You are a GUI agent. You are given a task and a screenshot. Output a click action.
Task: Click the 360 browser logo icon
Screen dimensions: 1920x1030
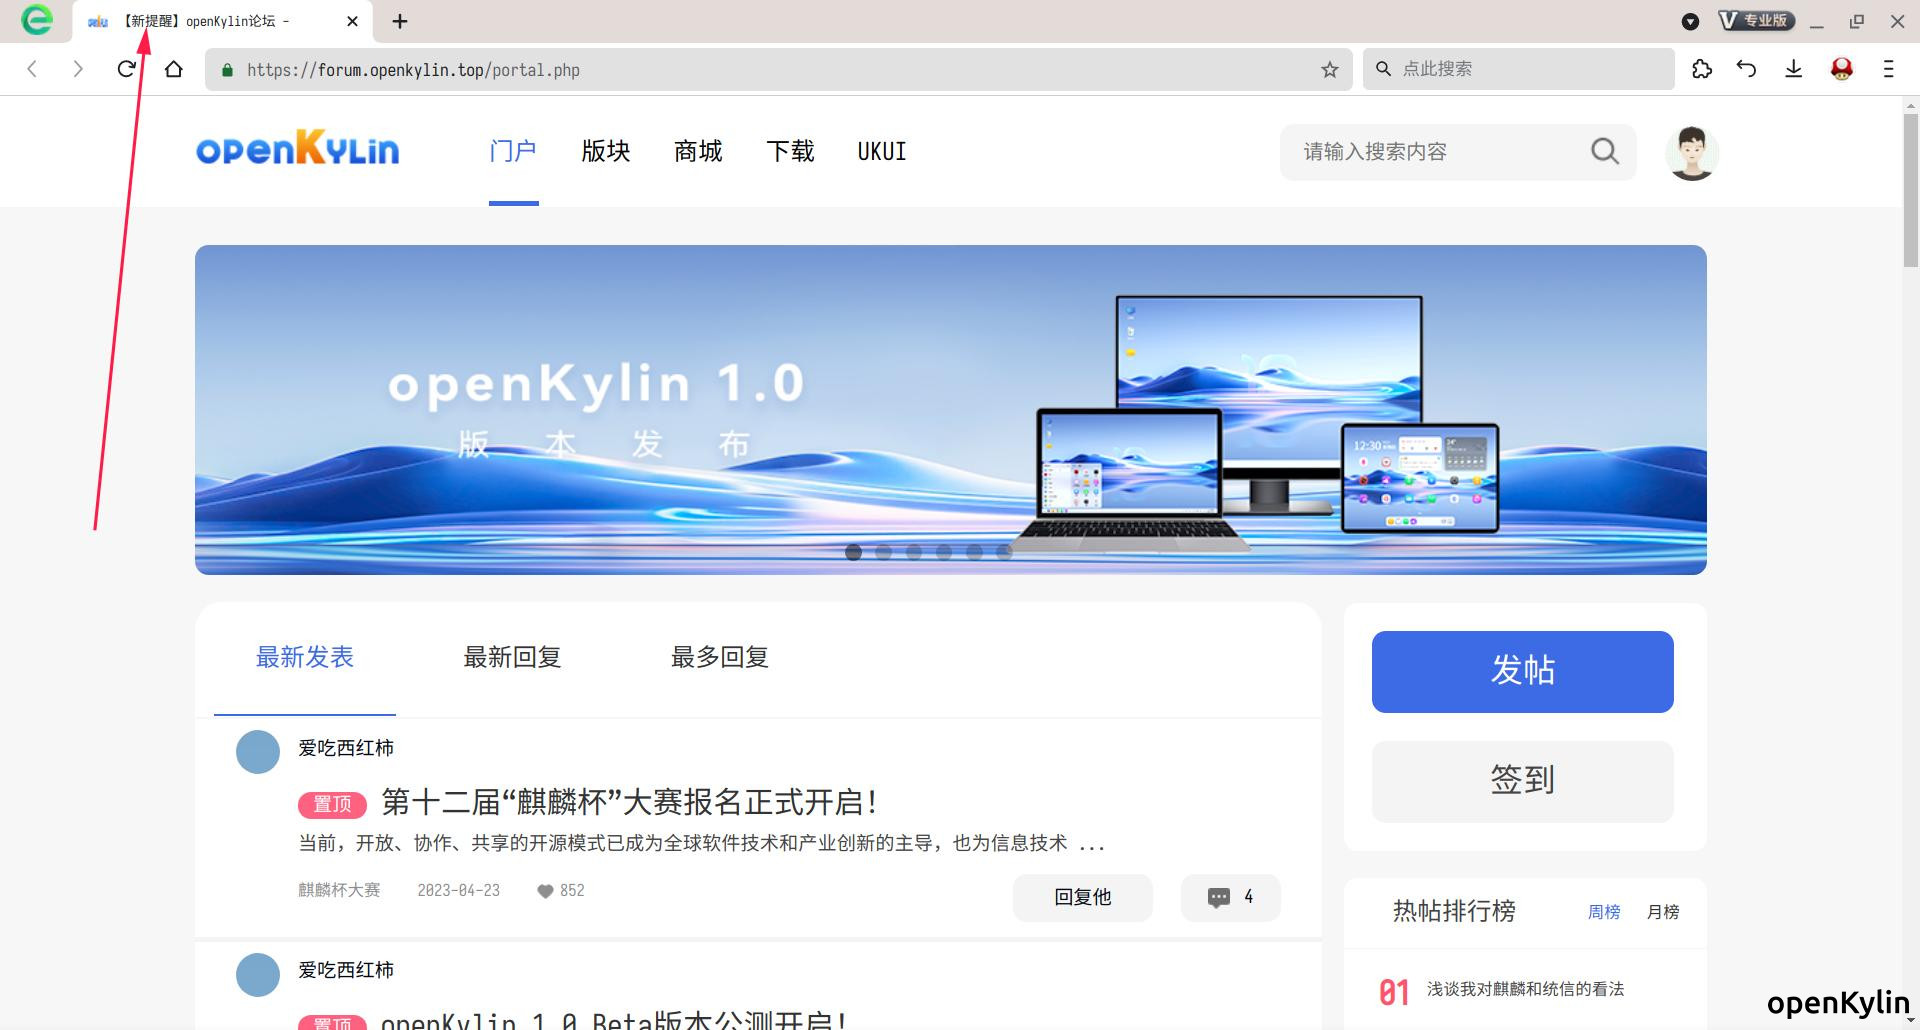pyautogui.click(x=37, y=20)
